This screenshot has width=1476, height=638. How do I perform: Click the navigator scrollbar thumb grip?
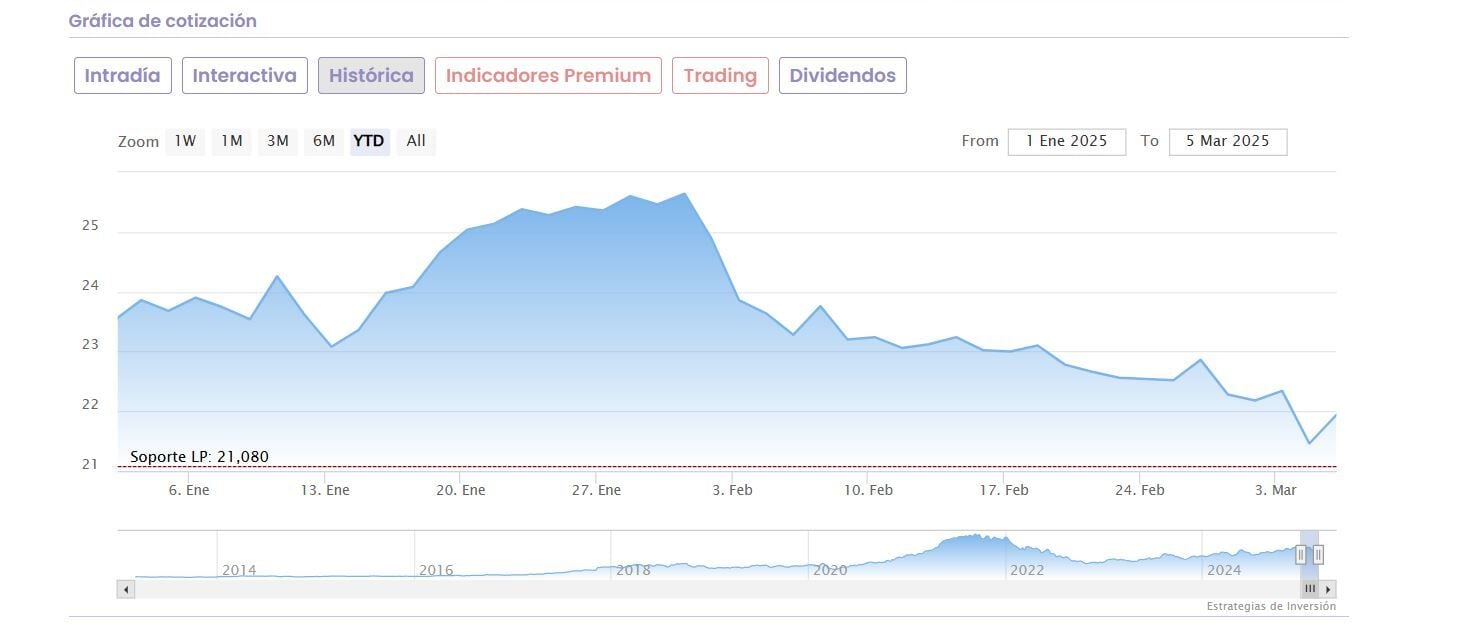coord(1310,589)
